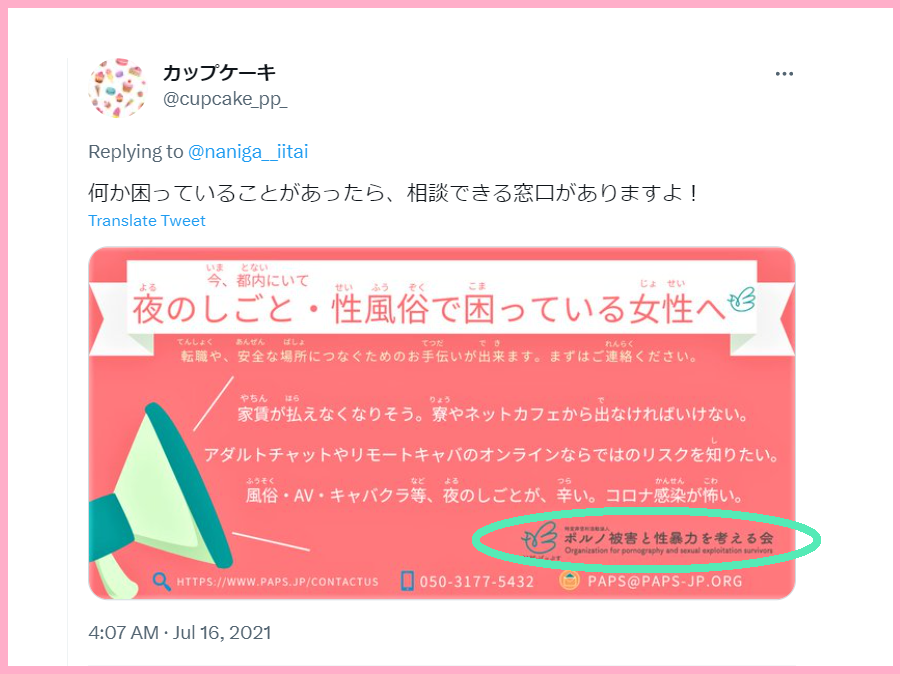The width and height of the screenshot is (900, 674).
Task: Click the mail icon beside PAPS@PAPS-JP.ORG
Action: click(569, 580)
